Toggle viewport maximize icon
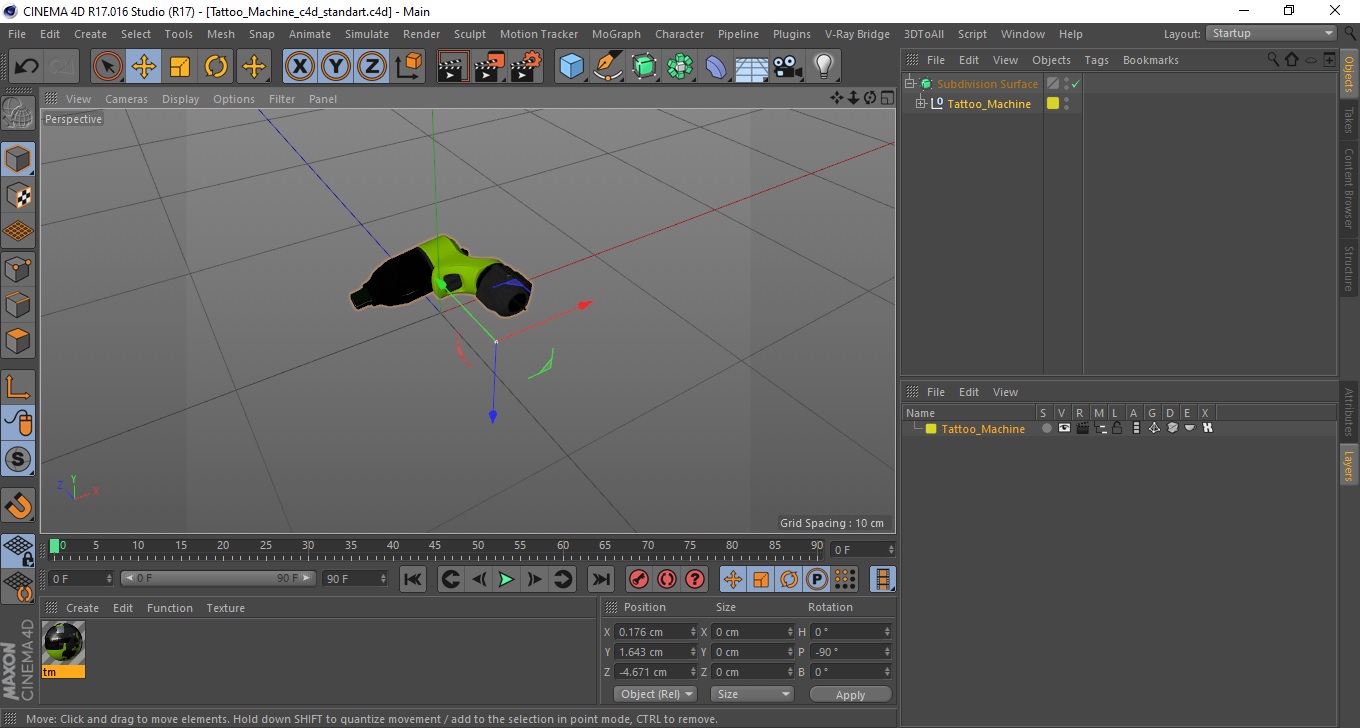 tap(887, 98)
